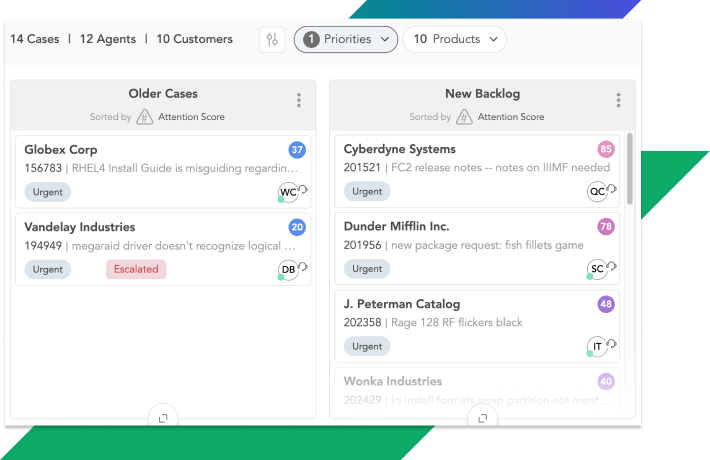
Task: Click the fish fillets game case description
Action: (x=487, y=245)
